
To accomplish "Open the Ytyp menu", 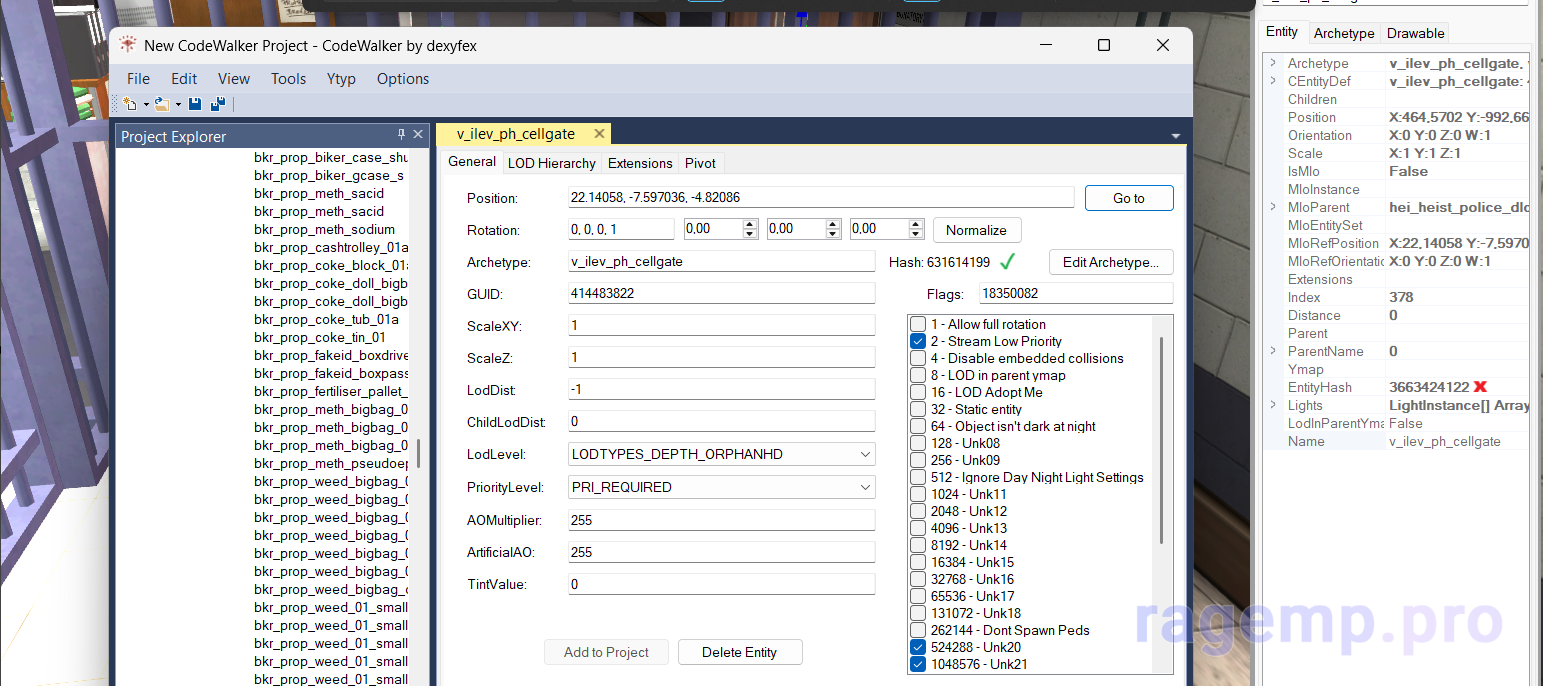I will tap(341, 79).
